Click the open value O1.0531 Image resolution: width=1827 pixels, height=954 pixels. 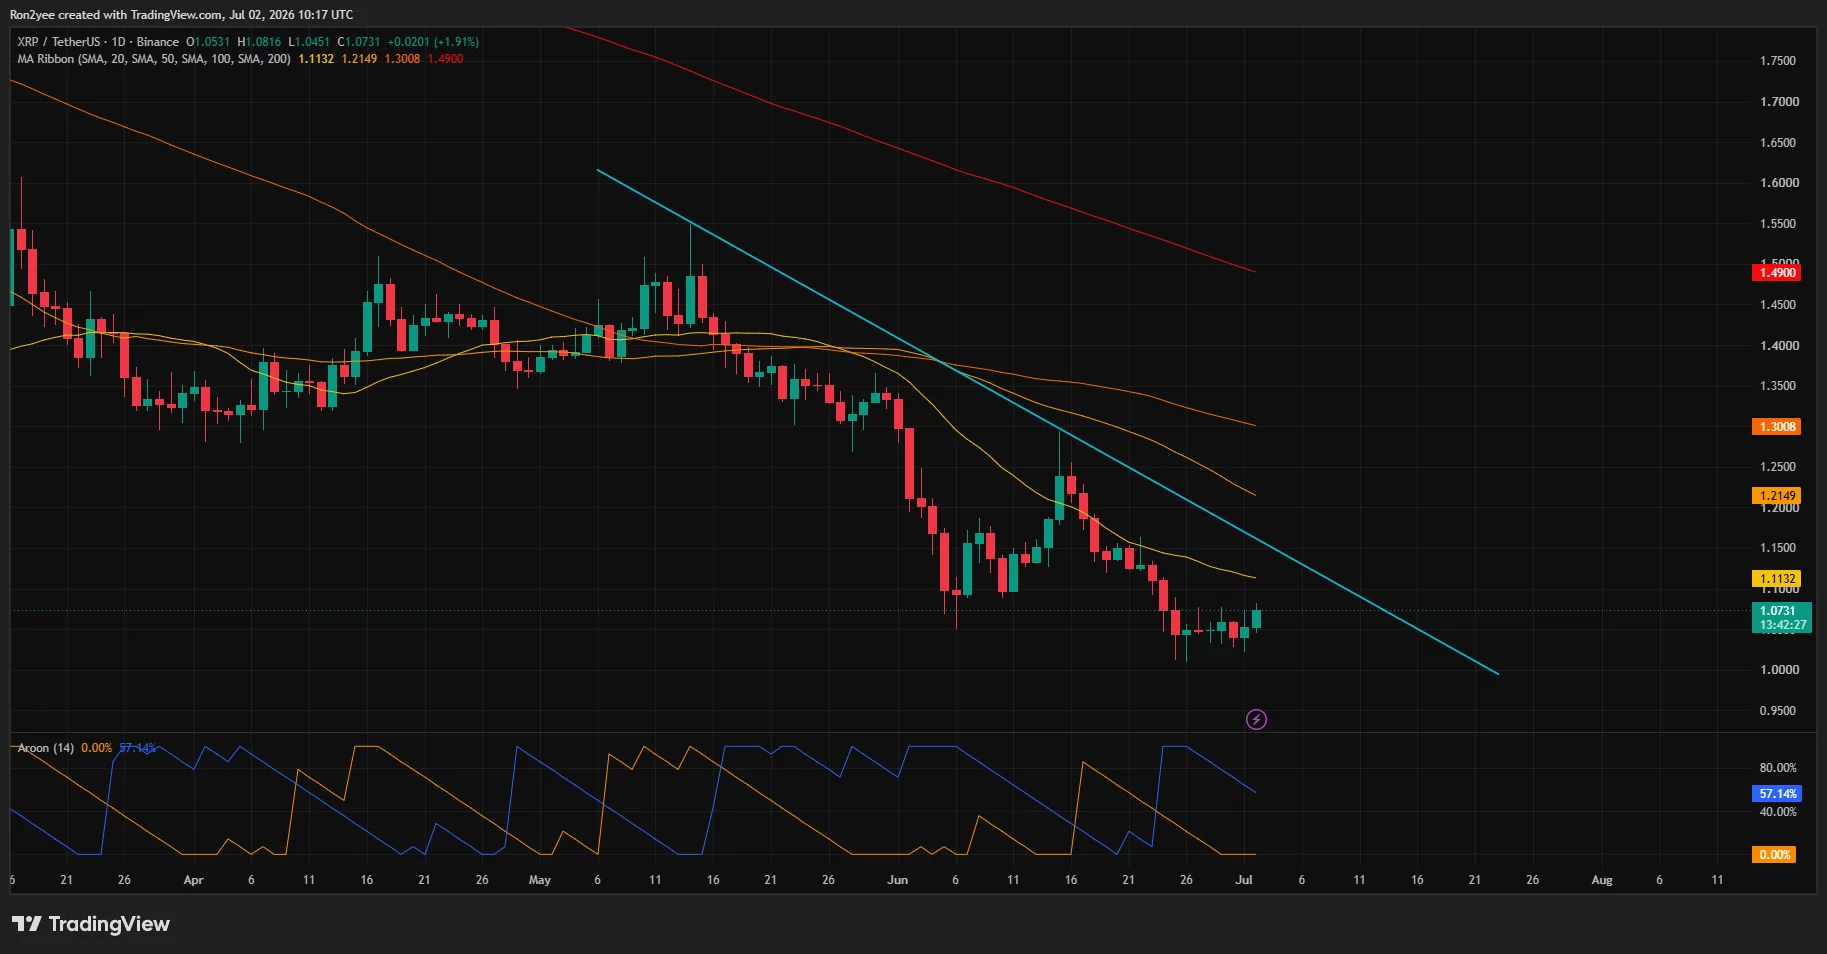(x=208, y=42)
